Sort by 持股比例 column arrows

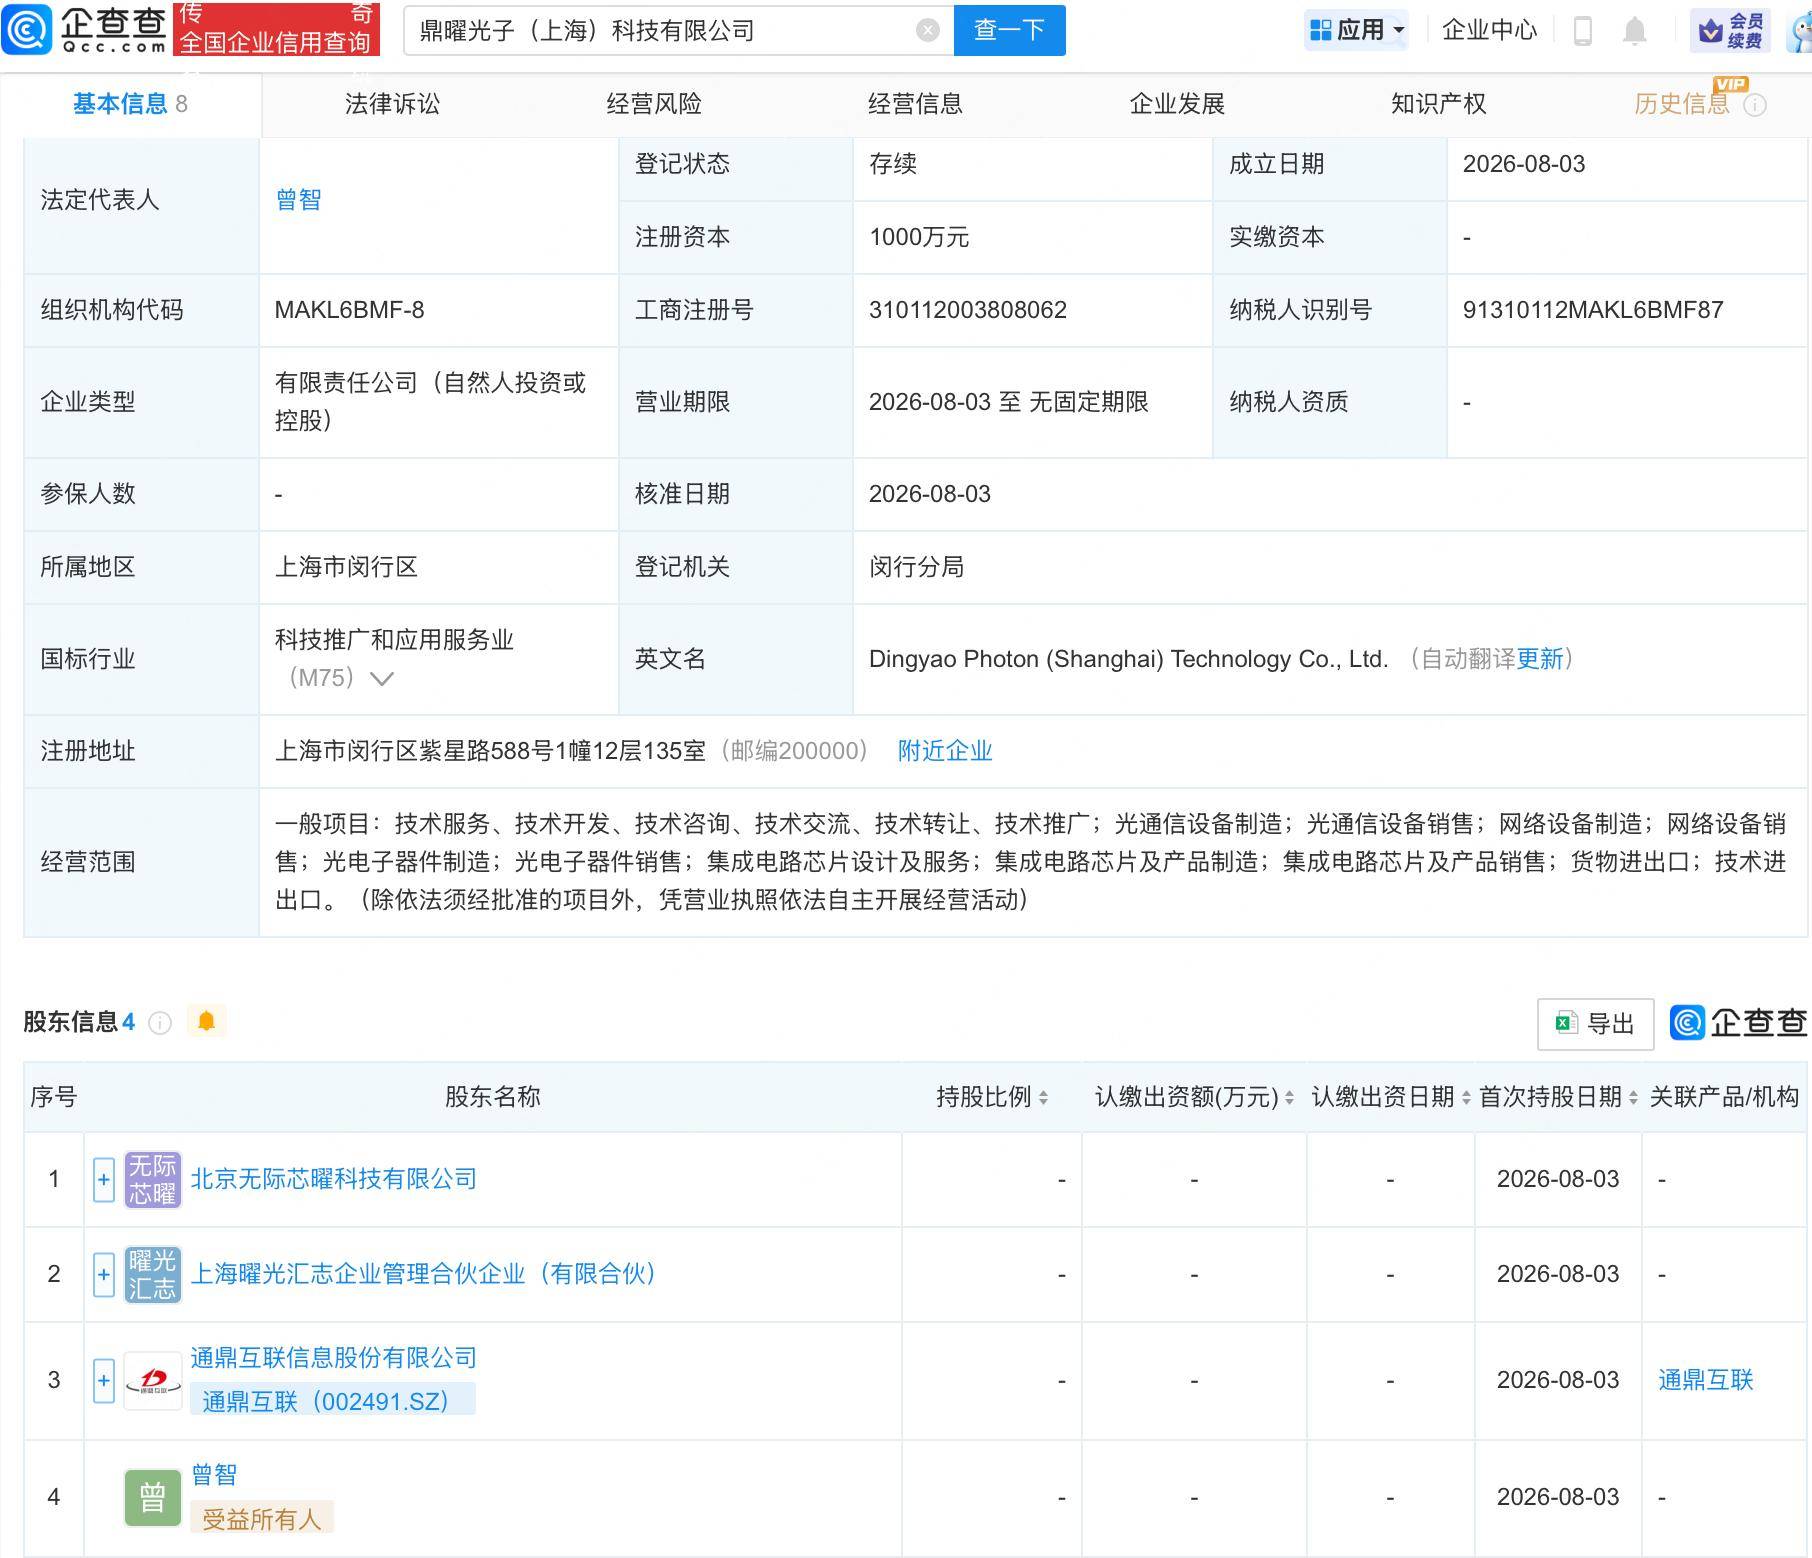coord(1043,1098)
